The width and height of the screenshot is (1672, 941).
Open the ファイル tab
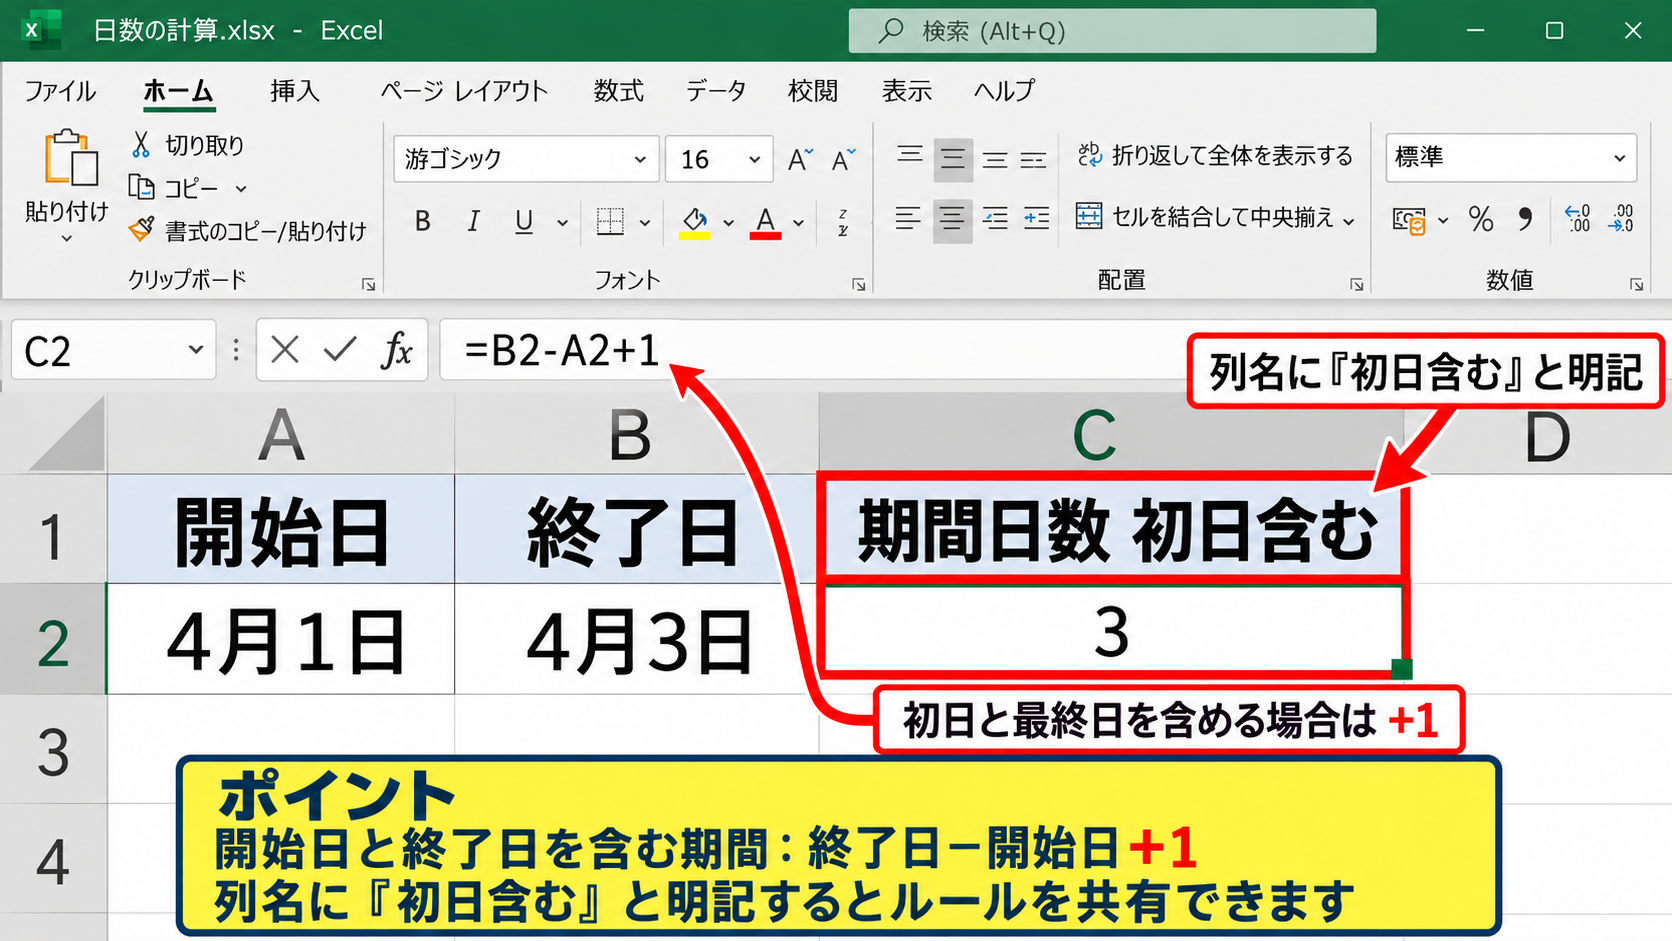60,91
